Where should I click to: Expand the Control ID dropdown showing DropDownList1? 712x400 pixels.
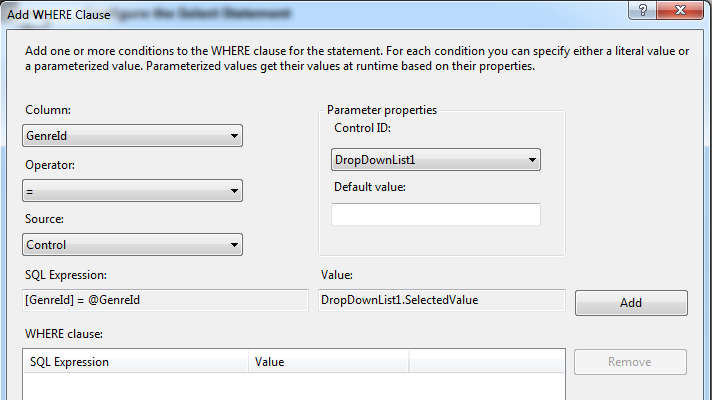point(435,159)
